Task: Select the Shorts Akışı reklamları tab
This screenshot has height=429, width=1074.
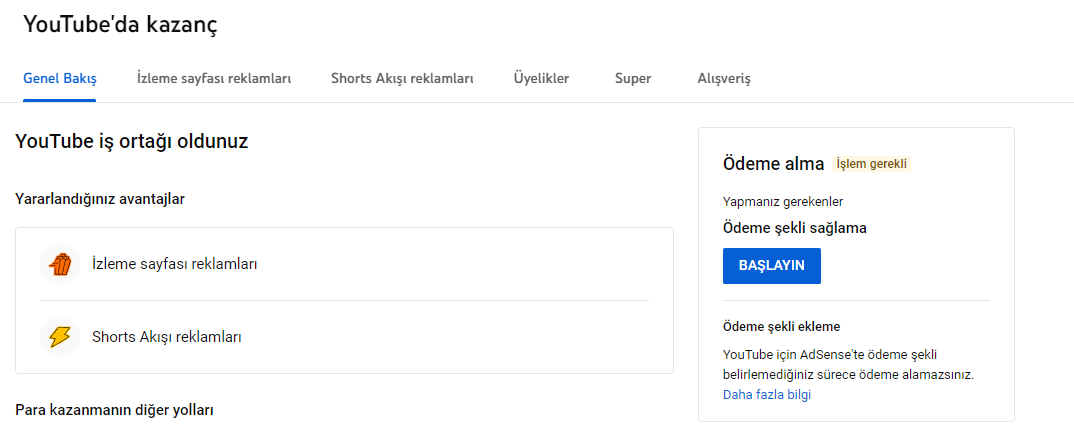Action: click(402, 79)
